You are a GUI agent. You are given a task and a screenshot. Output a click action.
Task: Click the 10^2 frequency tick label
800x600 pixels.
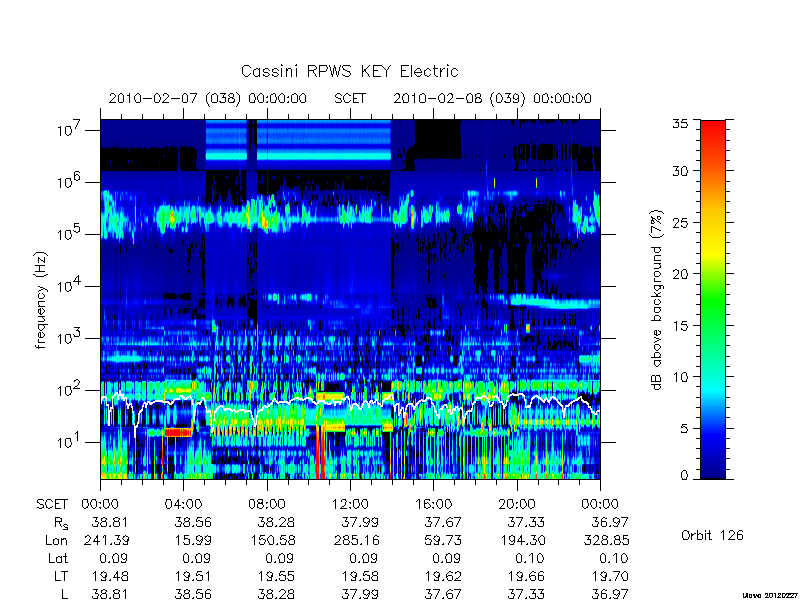70,390
